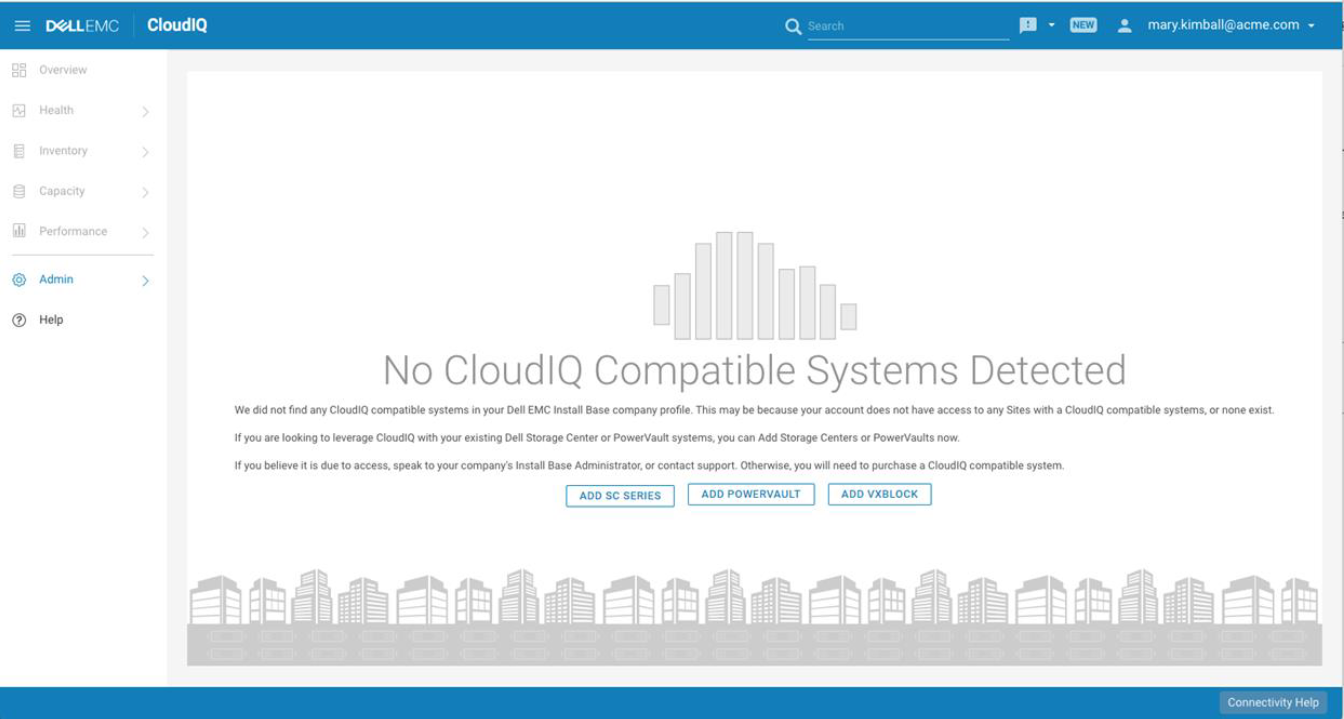Screen dimensions: 1344x719
Task: Open the mary.kimball@acme.com account dropdown
Action: click(1231, 26)
